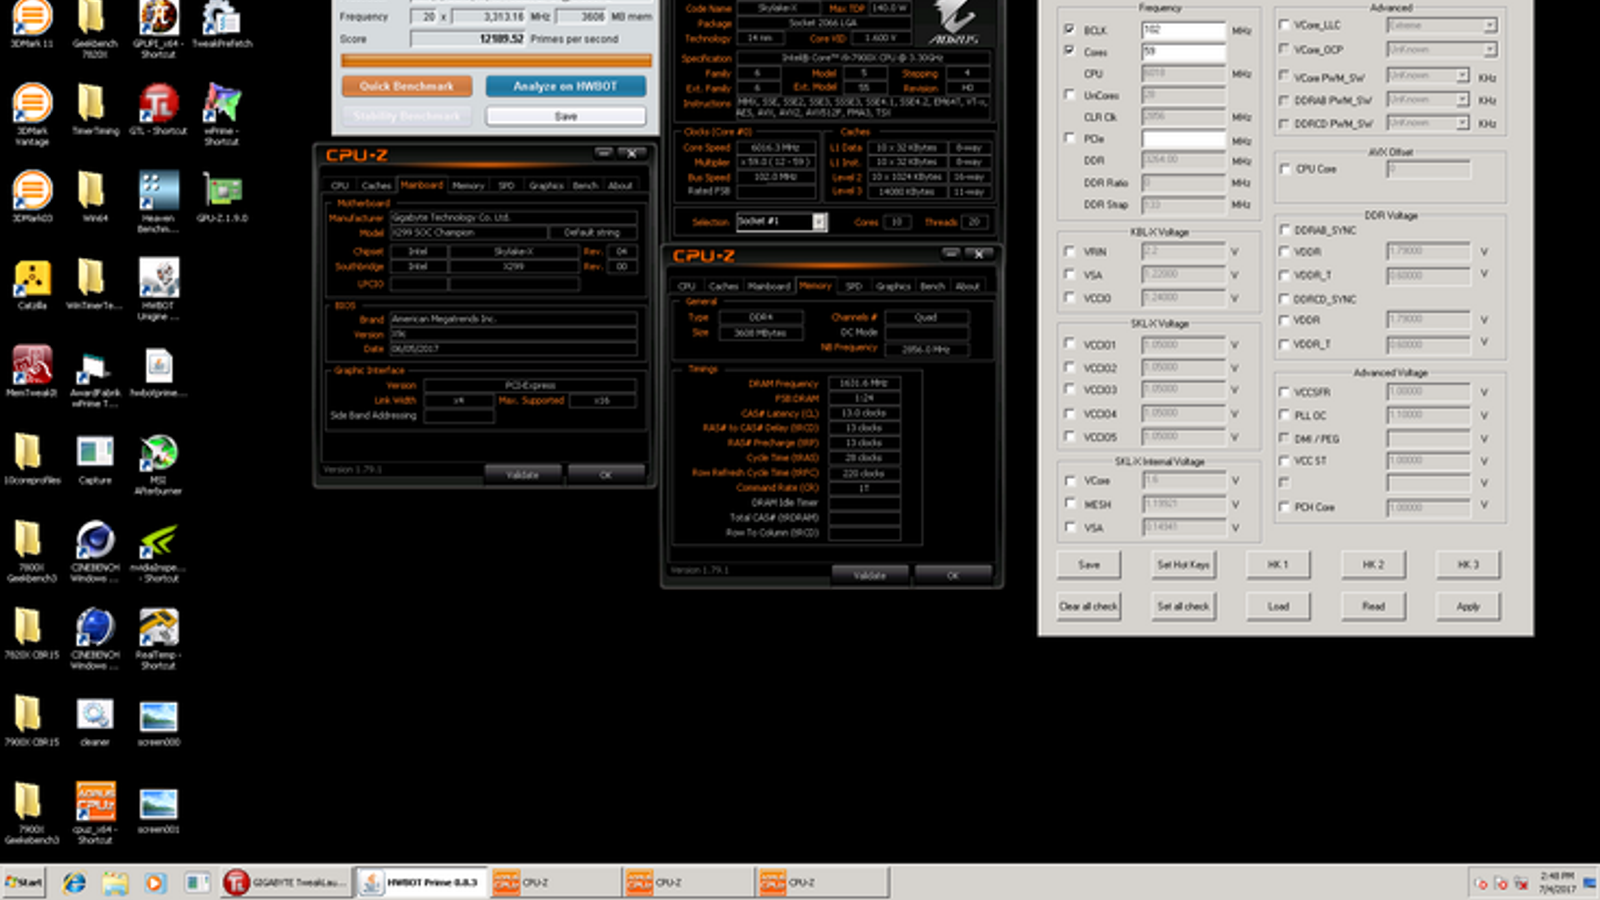Launch the Catzilla desktop icon
Viewport: 1600px width, 900px height.
click(32, 285)
